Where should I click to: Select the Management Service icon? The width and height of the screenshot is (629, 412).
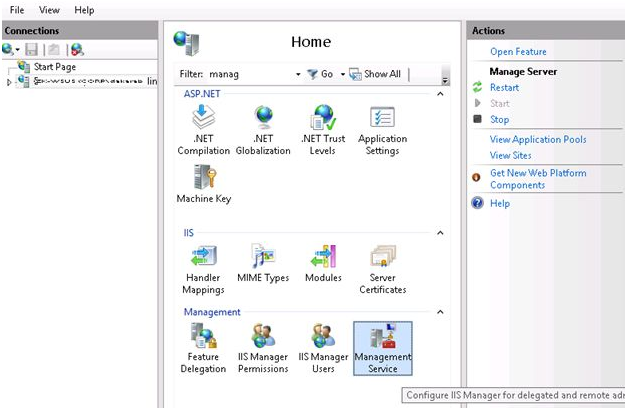coord(383,348)
